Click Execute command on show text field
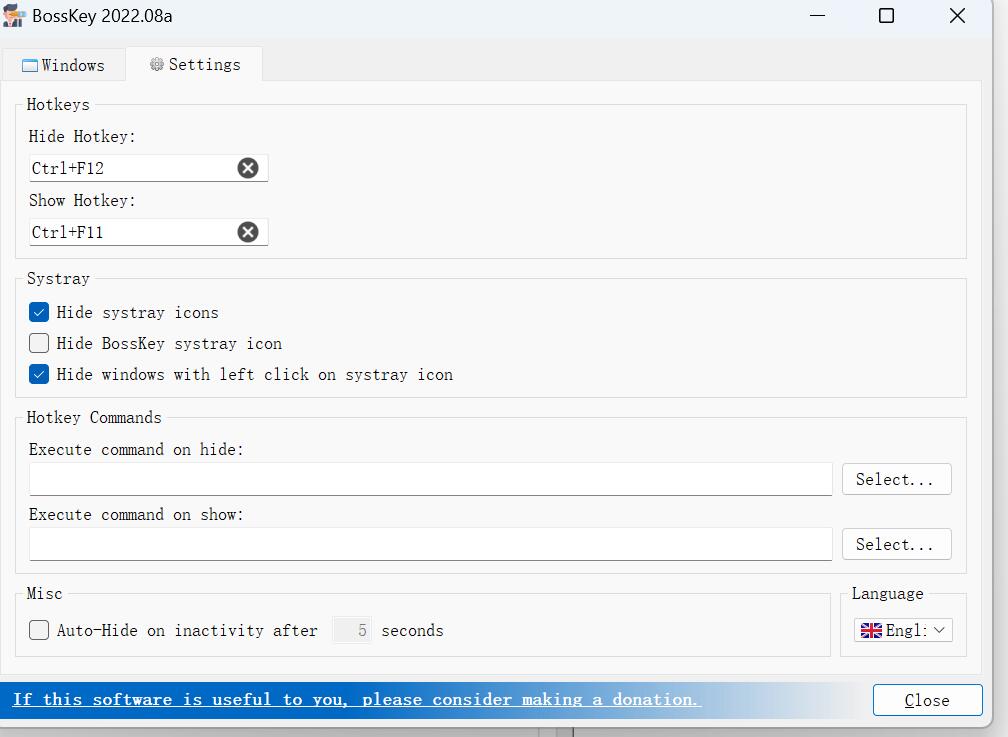This screenshot has height=737, width=1008. pos(430,544)
